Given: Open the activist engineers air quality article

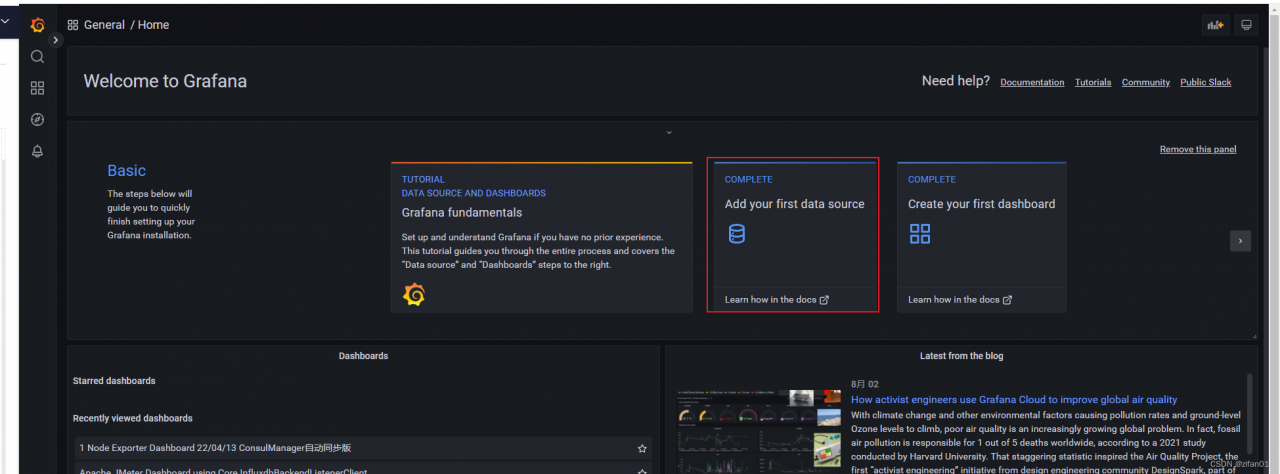Looking at the screenshot, I should (x=1014, y=400).
